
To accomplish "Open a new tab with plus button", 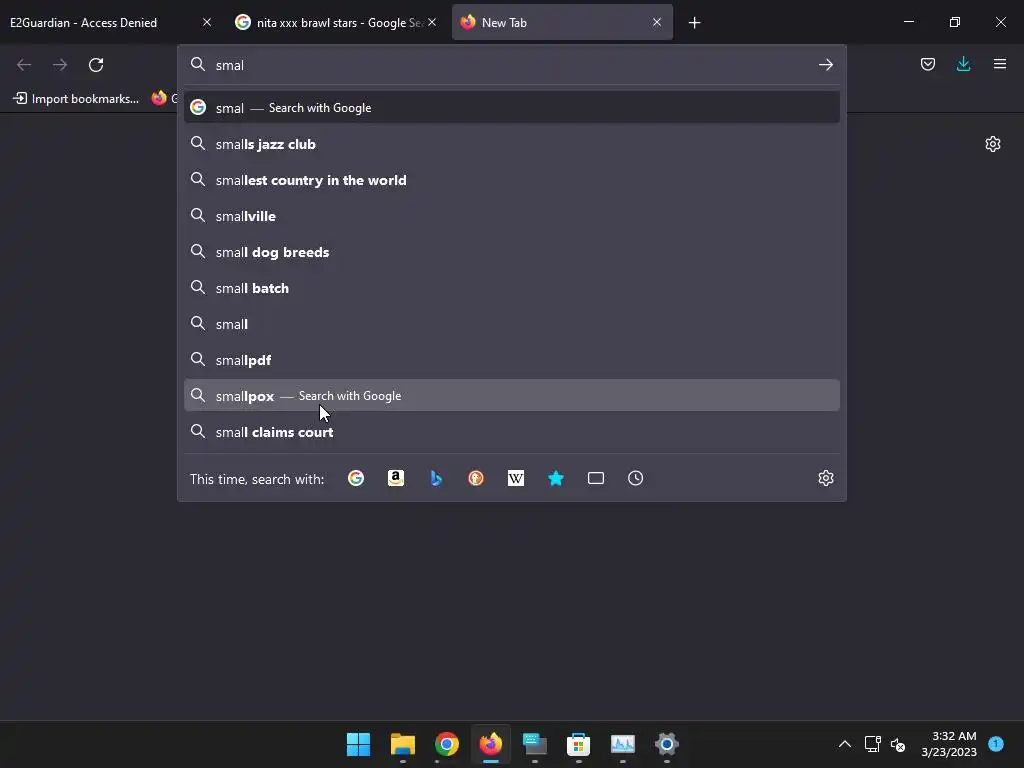I will [x=694, y=23].
